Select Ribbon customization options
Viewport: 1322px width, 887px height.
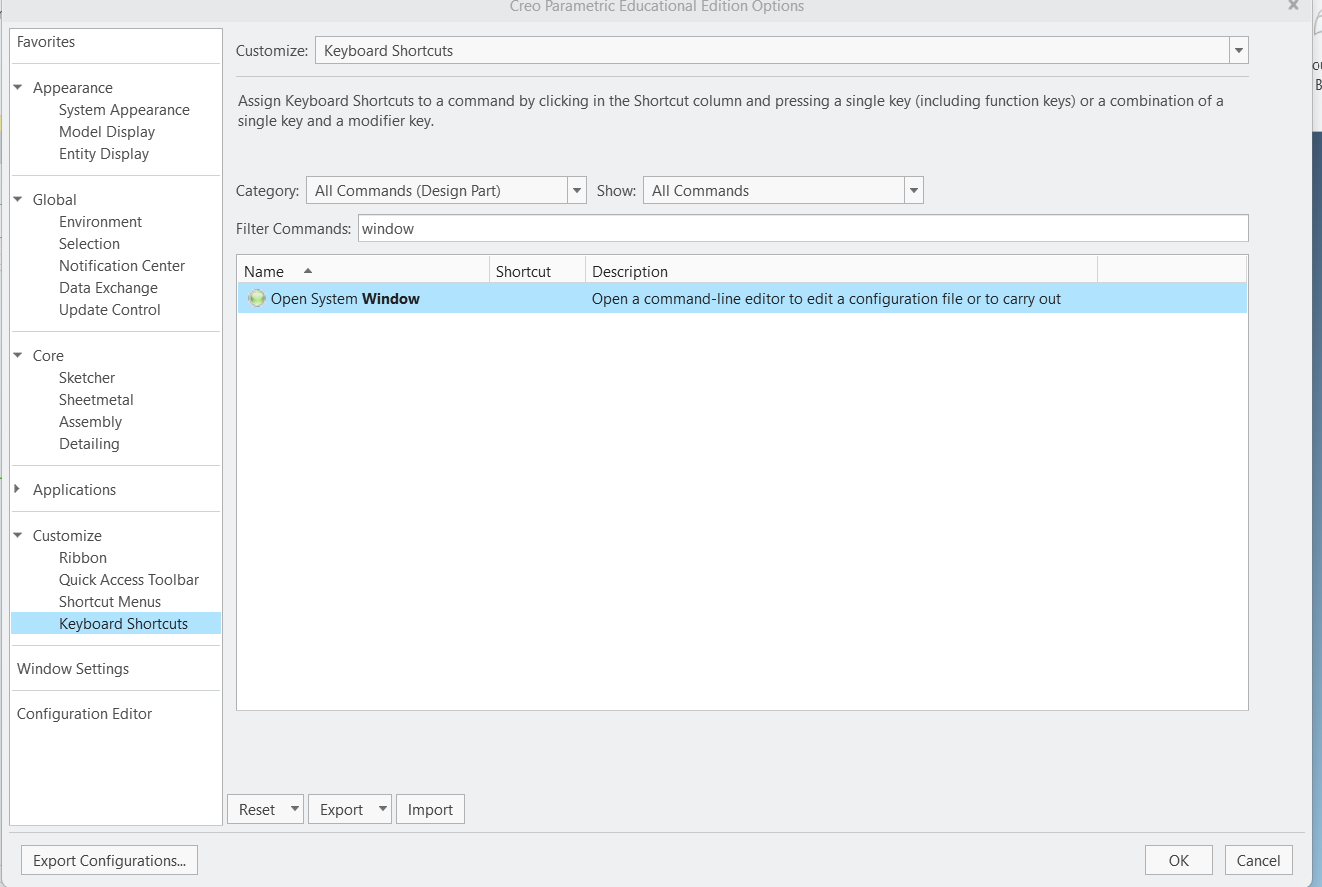coord(82,557)
